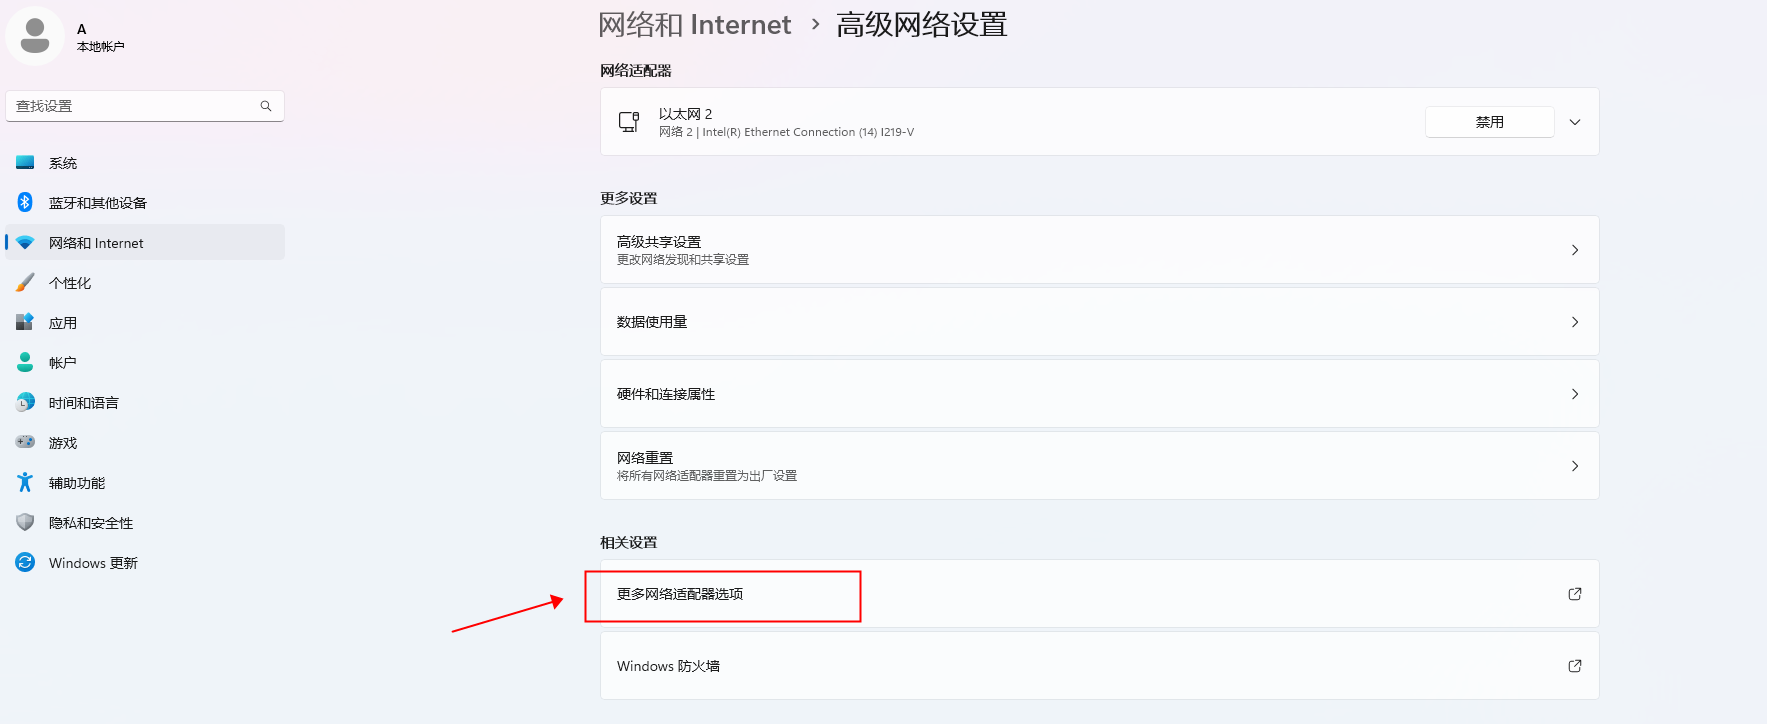The width and height of the screenshot is (1767, 724).
Task: Open 高级共享设置 via its chevron arrow
Action: point(1574,250)
